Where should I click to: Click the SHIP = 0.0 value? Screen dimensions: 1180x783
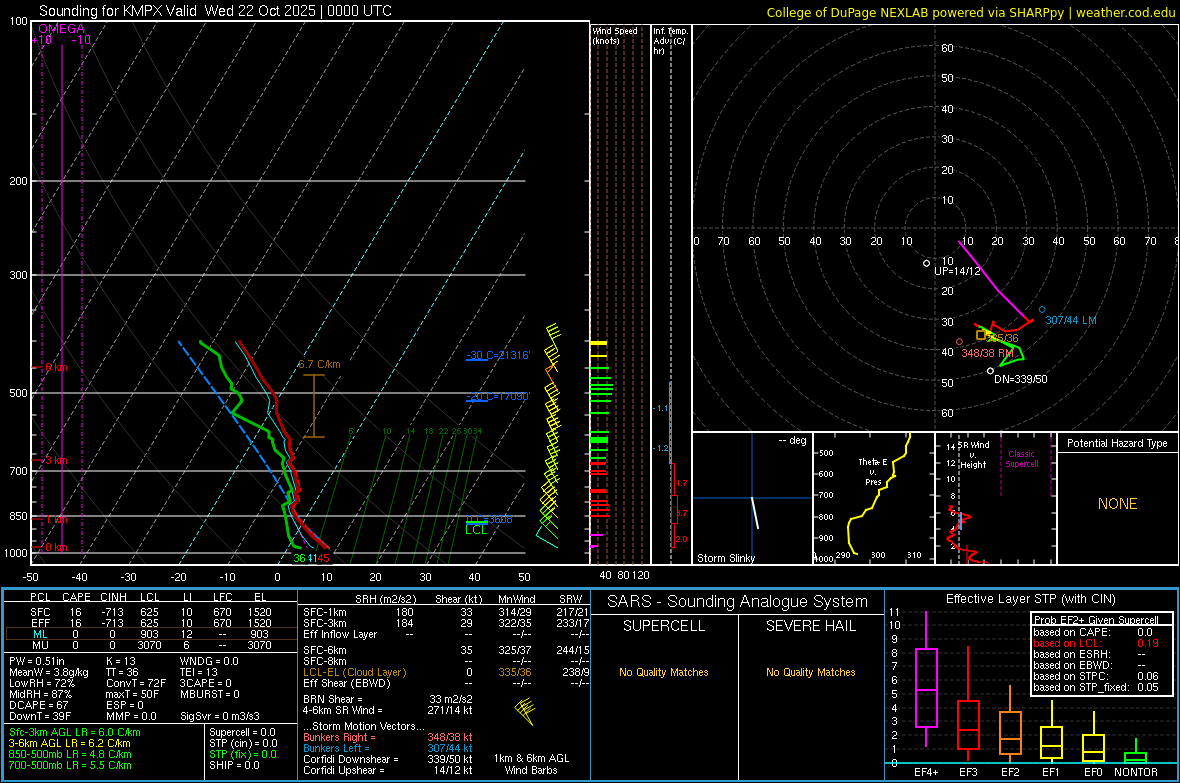234,765
